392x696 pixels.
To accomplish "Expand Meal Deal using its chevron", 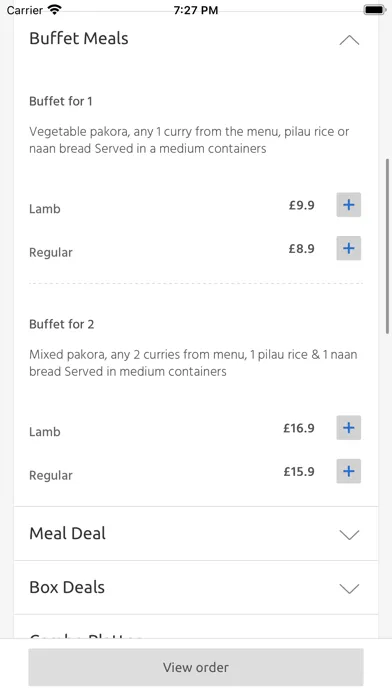I will 349,534.
